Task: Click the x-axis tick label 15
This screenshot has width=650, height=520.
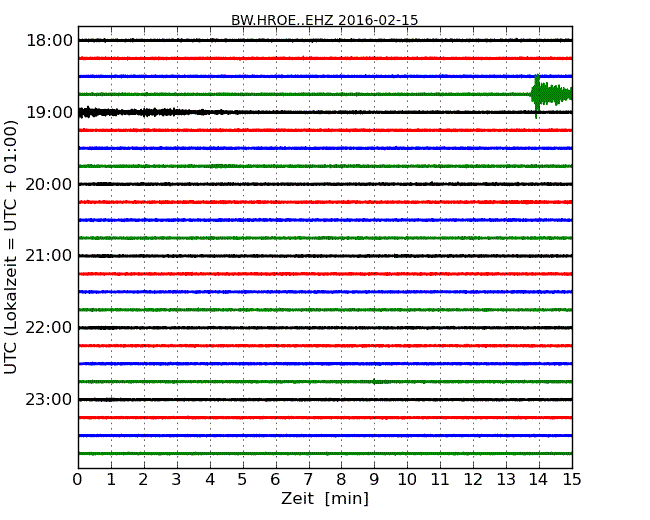Action: tap(572, 480)
